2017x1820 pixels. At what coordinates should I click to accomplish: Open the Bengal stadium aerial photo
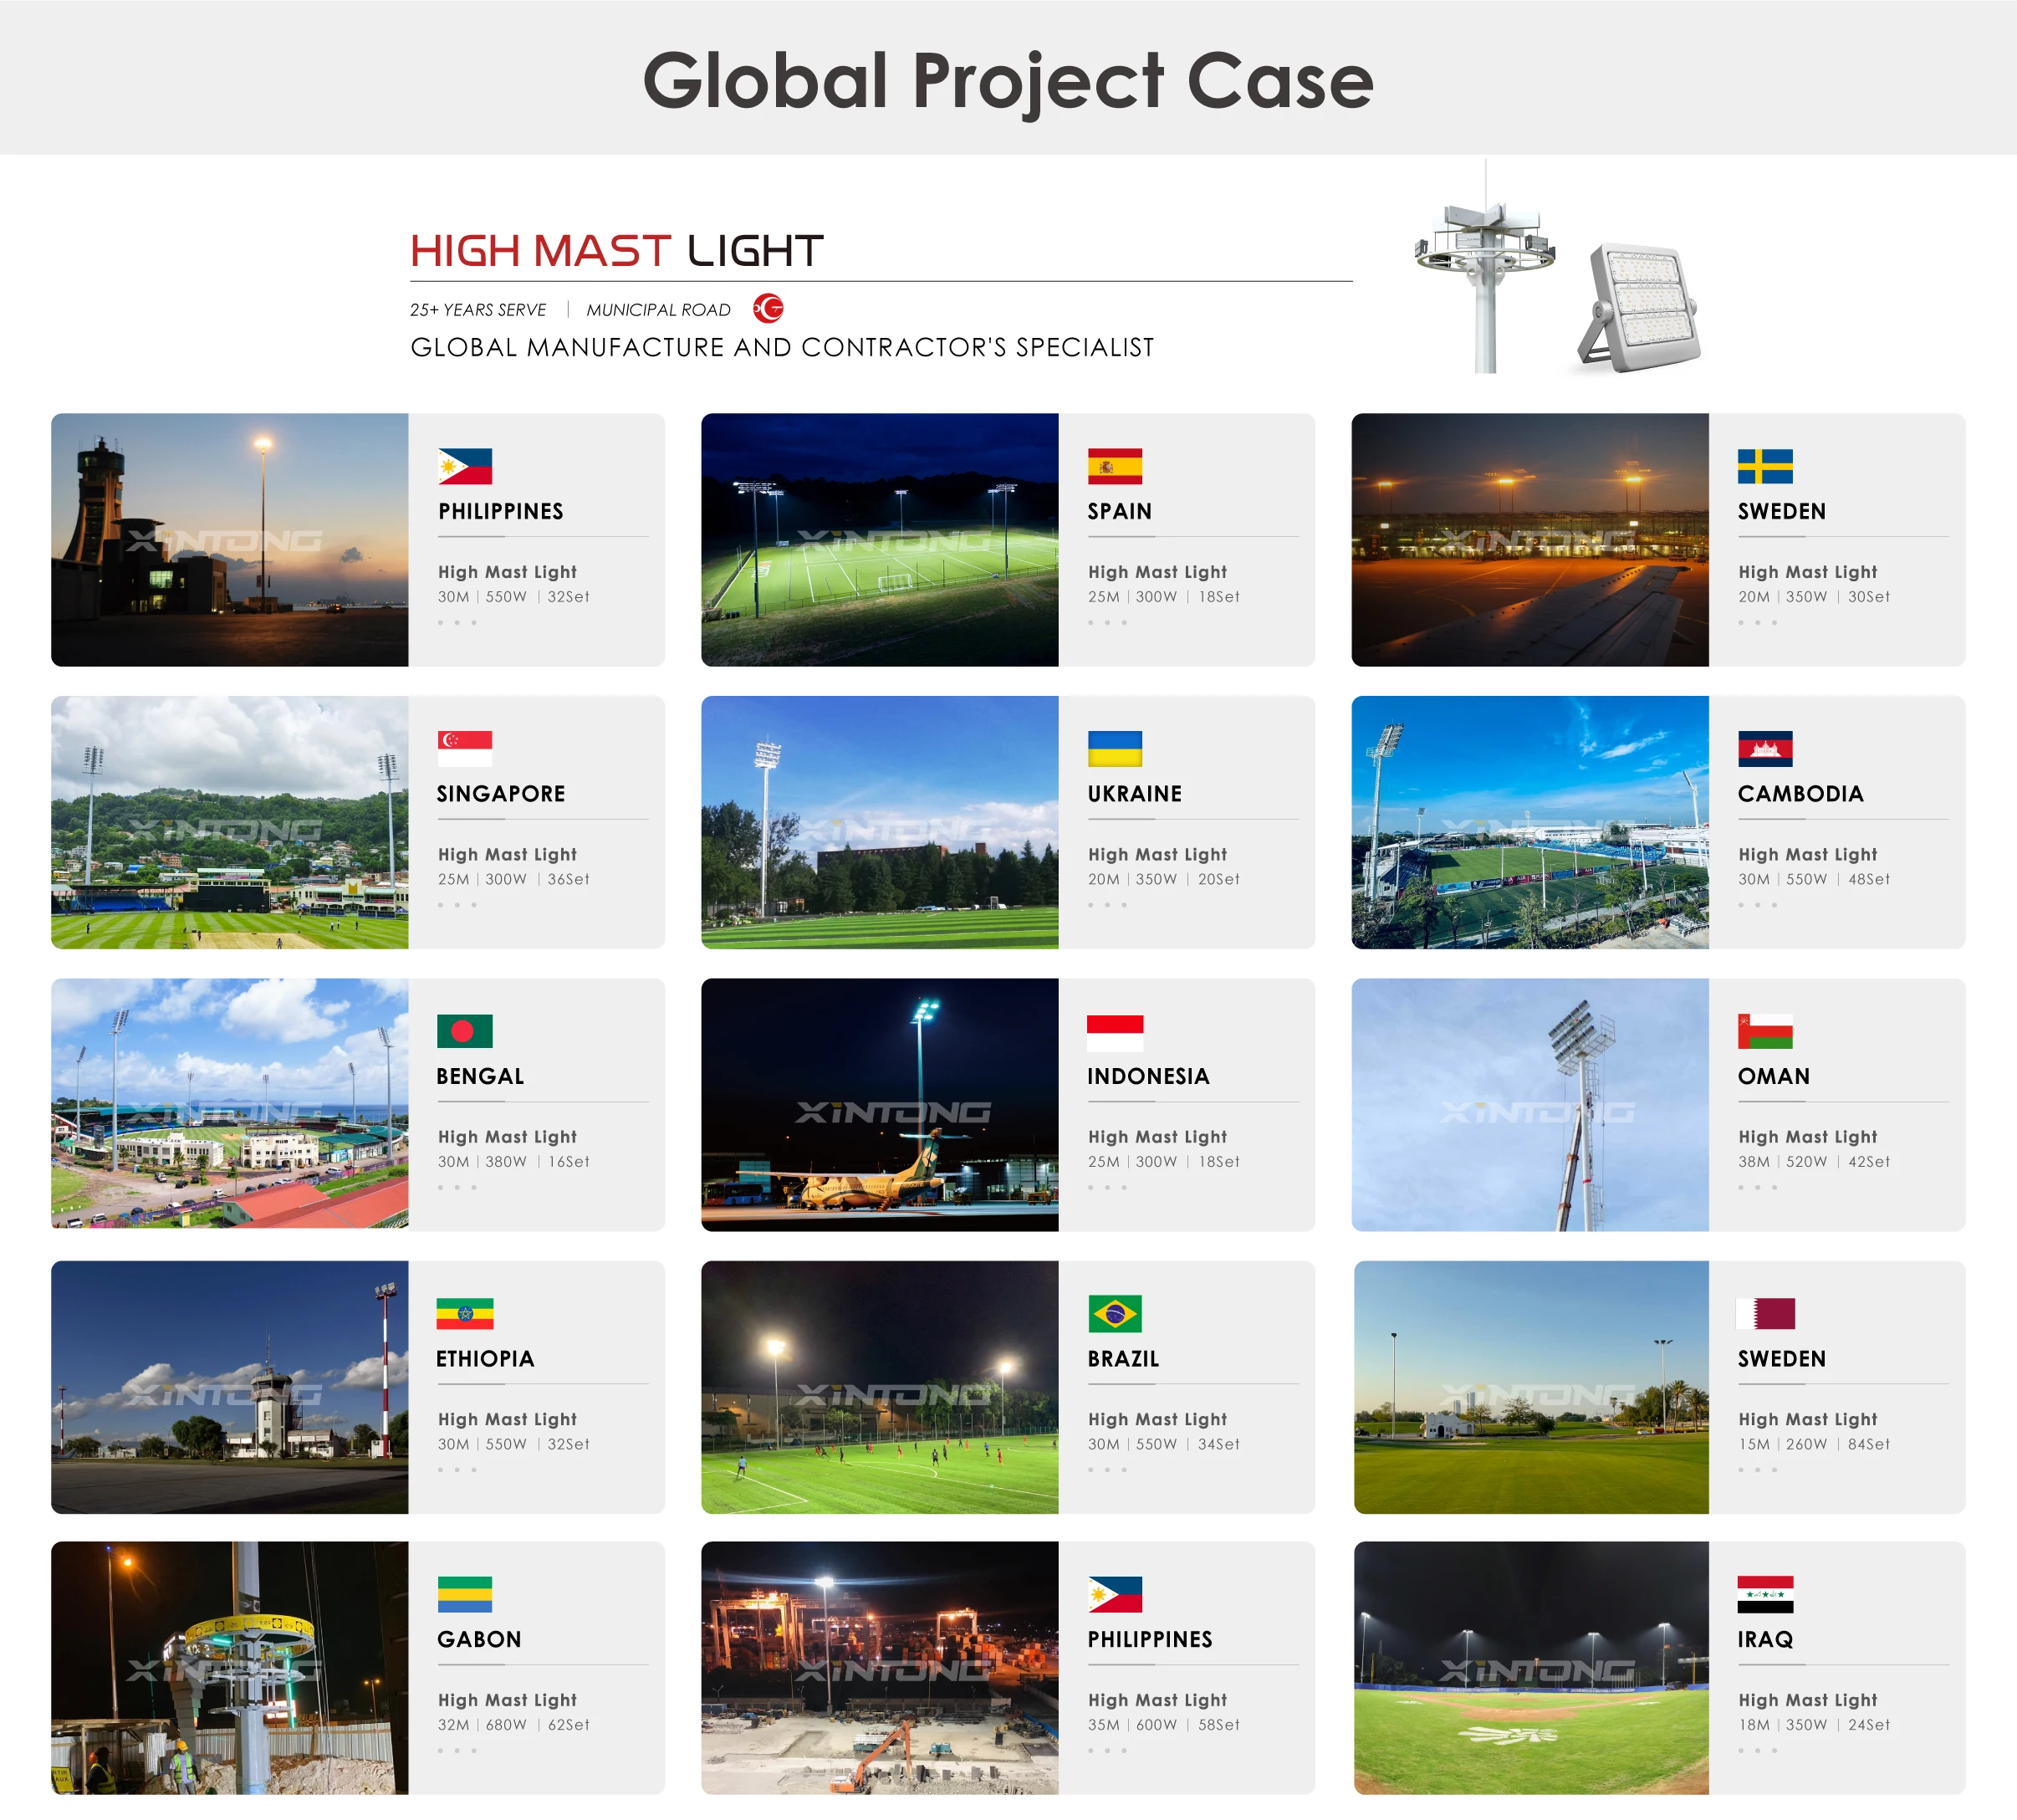[x=229, y=1104]
